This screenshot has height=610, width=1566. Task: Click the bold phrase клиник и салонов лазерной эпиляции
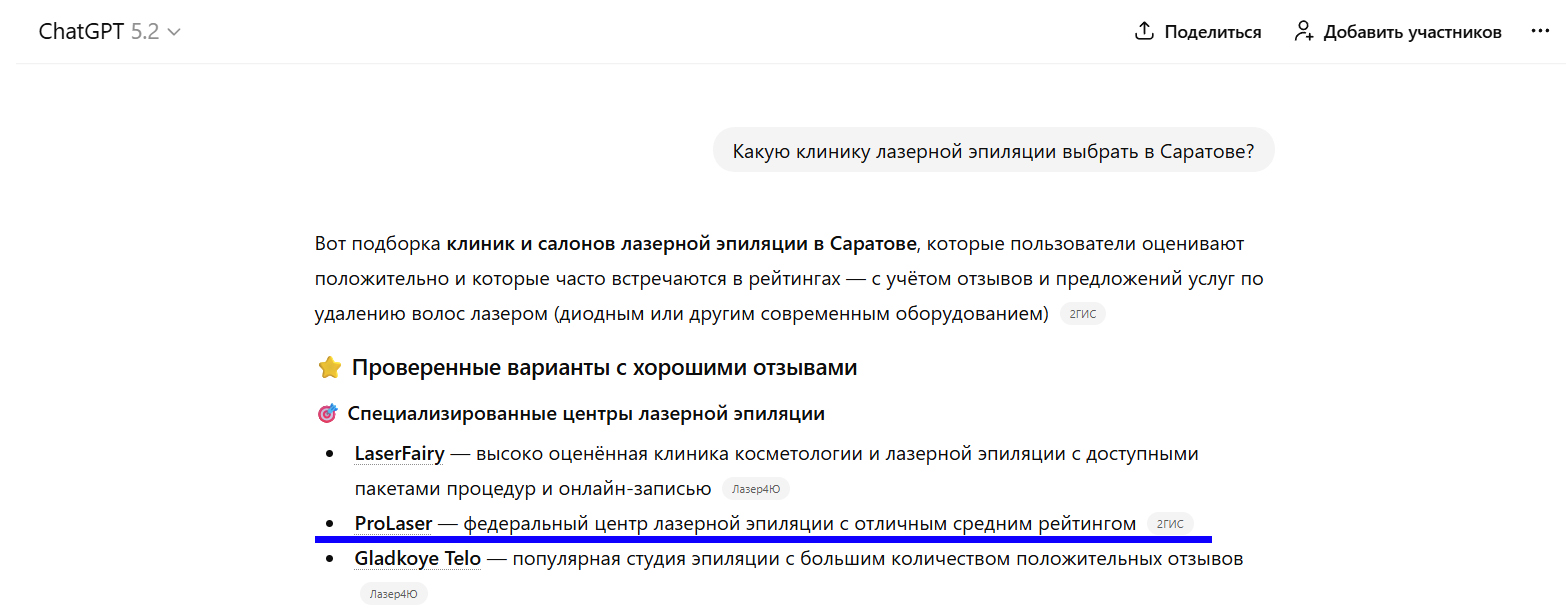[680, 244]
